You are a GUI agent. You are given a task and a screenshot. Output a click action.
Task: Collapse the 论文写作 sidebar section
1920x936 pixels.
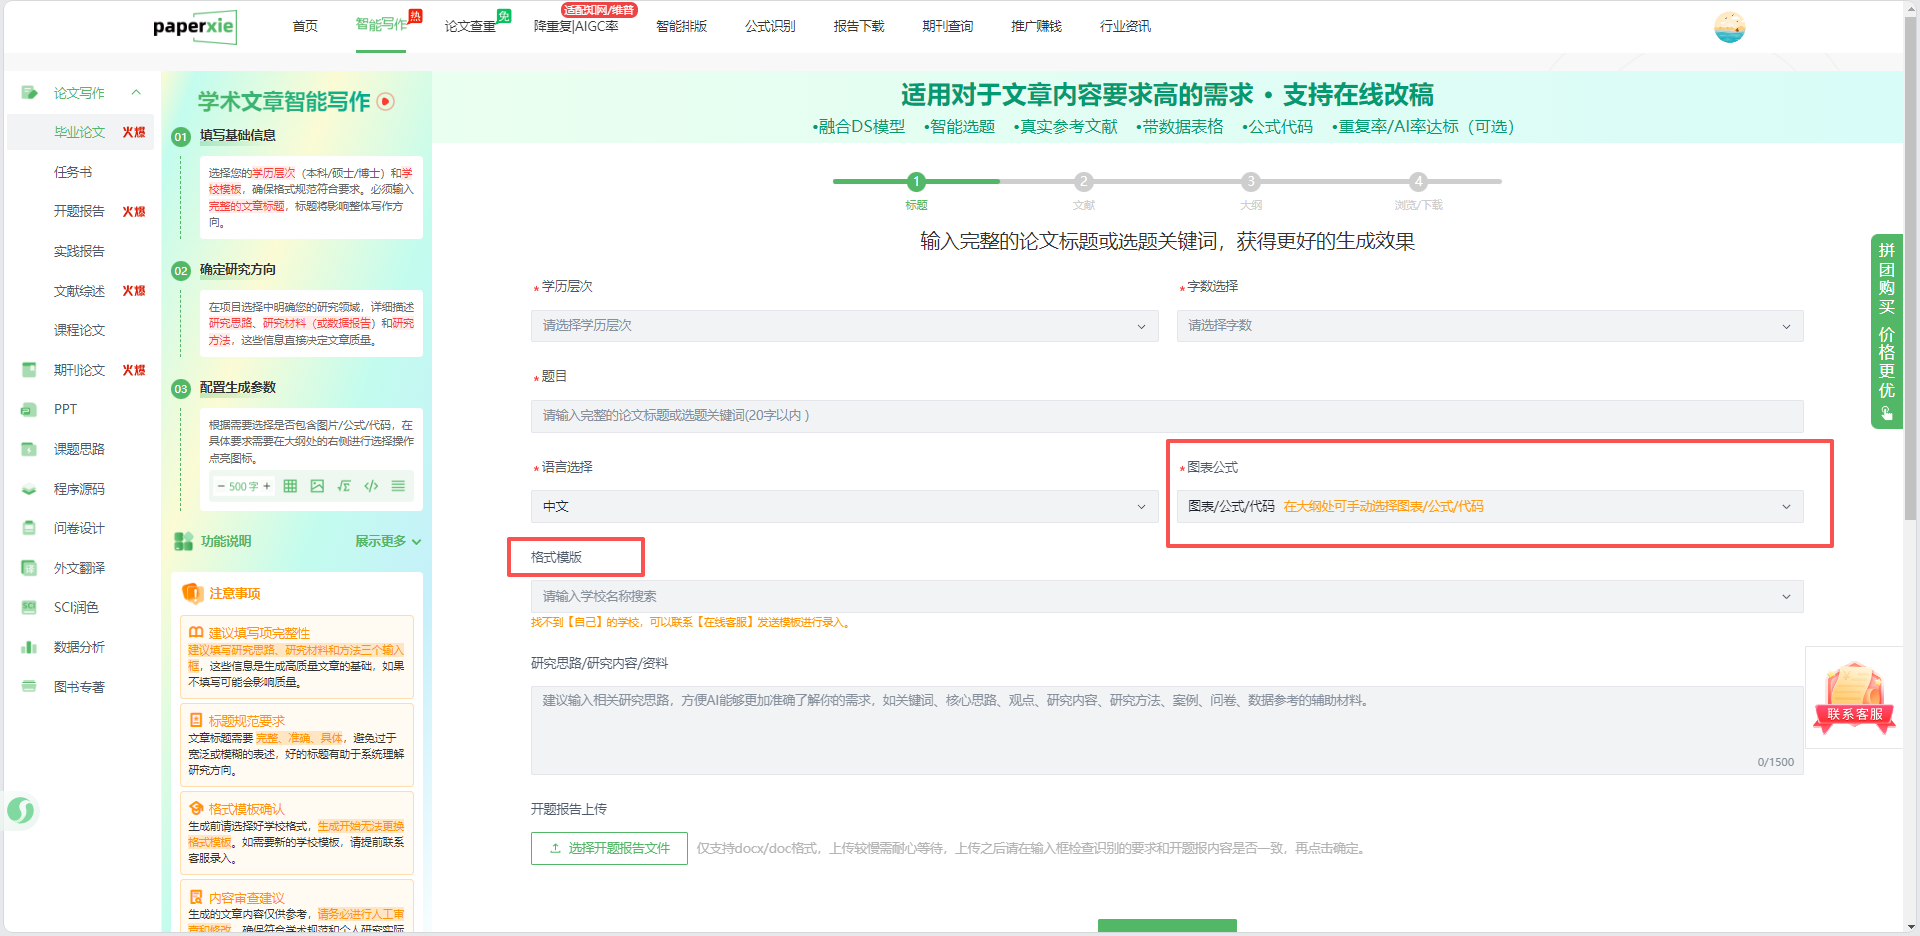(x=136, y=93)
